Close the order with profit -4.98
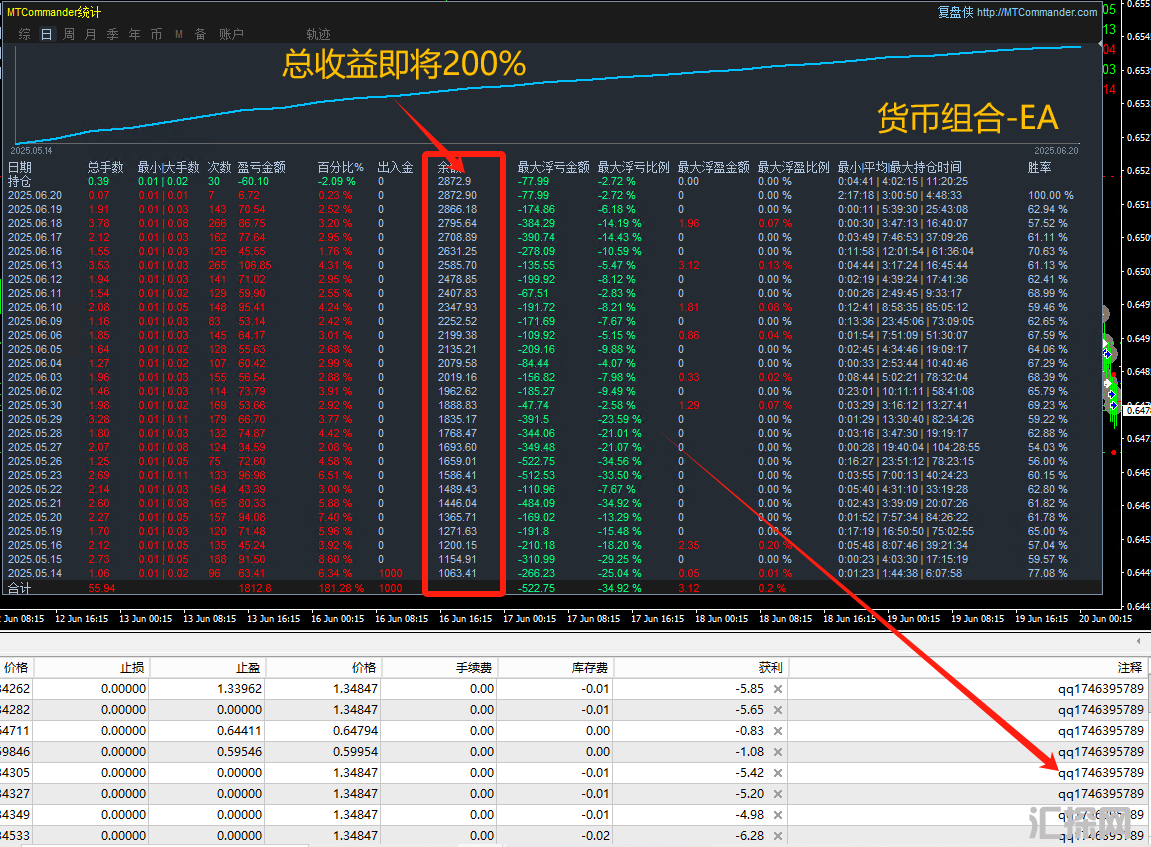Viewport: 1151px width, 847px height. pos(777,815)
